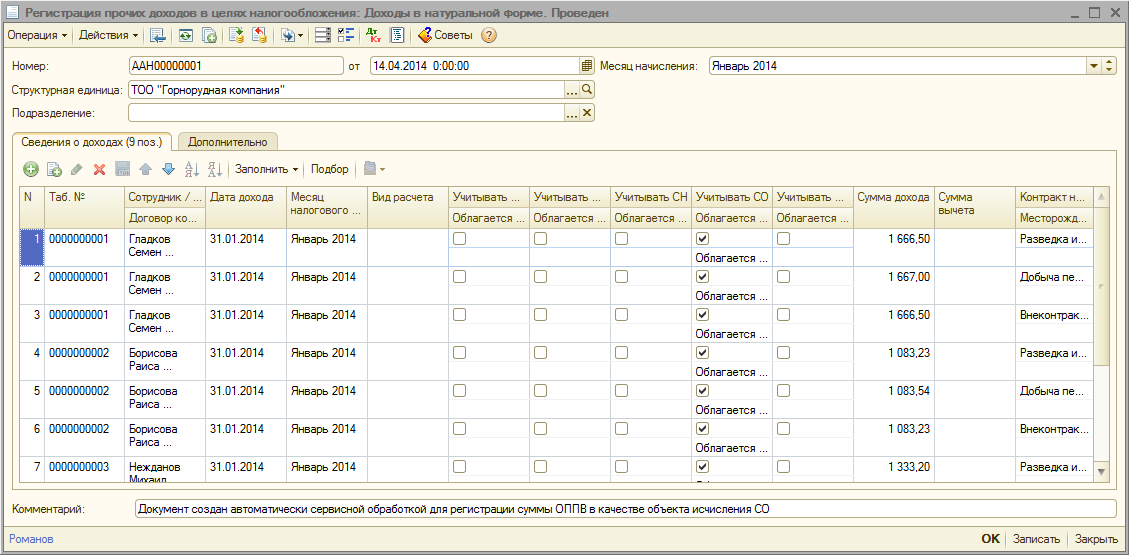Open help question mark icon

(489, 35)
